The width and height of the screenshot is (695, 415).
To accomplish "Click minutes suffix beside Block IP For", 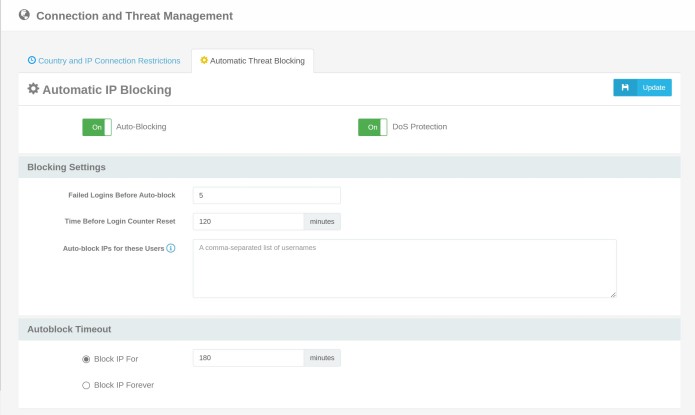I will click(x=322, y=357).
